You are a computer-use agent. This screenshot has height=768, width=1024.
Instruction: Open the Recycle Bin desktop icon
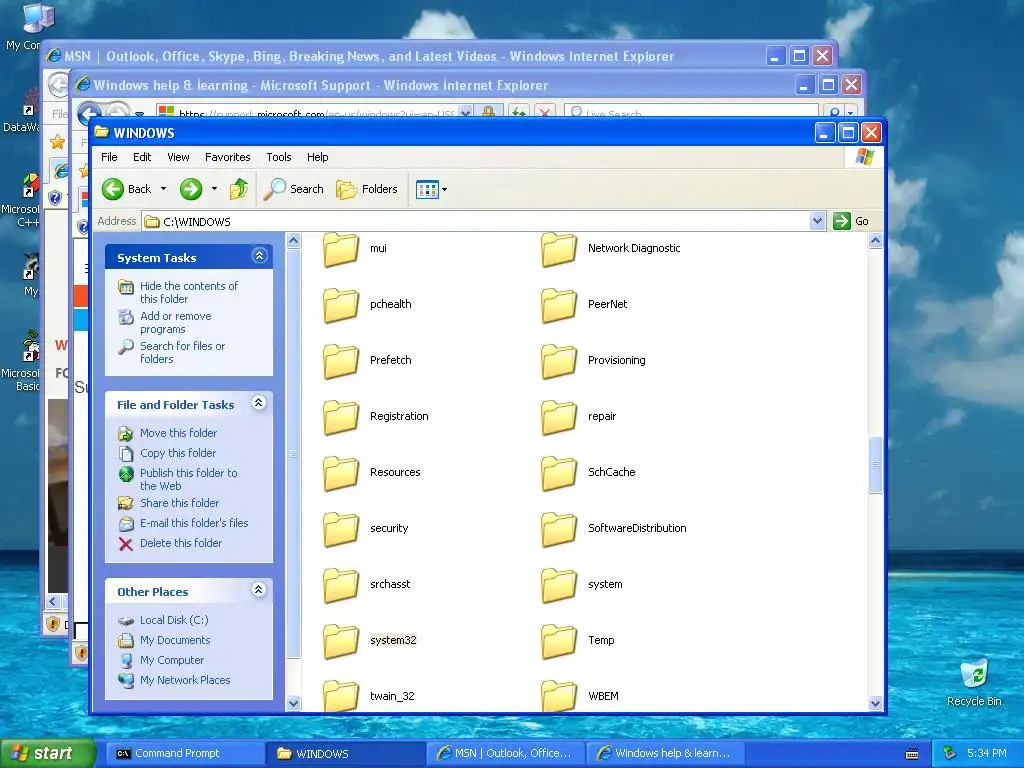coord(974,682)
